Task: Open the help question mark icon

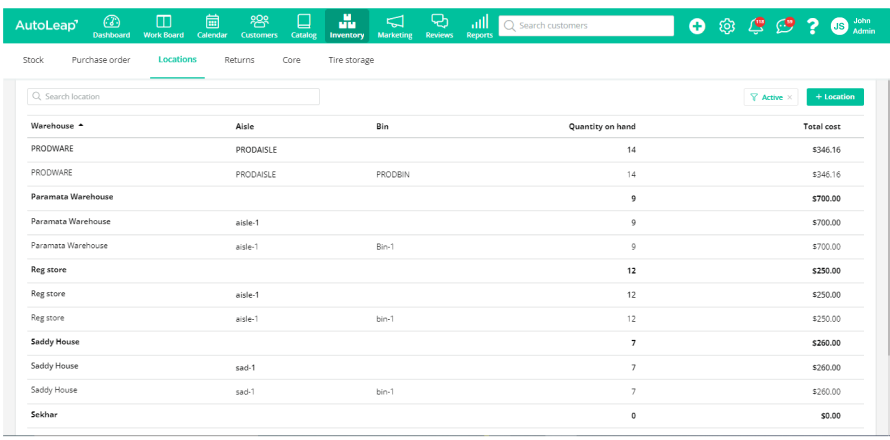Action: (x=812, y=26)
